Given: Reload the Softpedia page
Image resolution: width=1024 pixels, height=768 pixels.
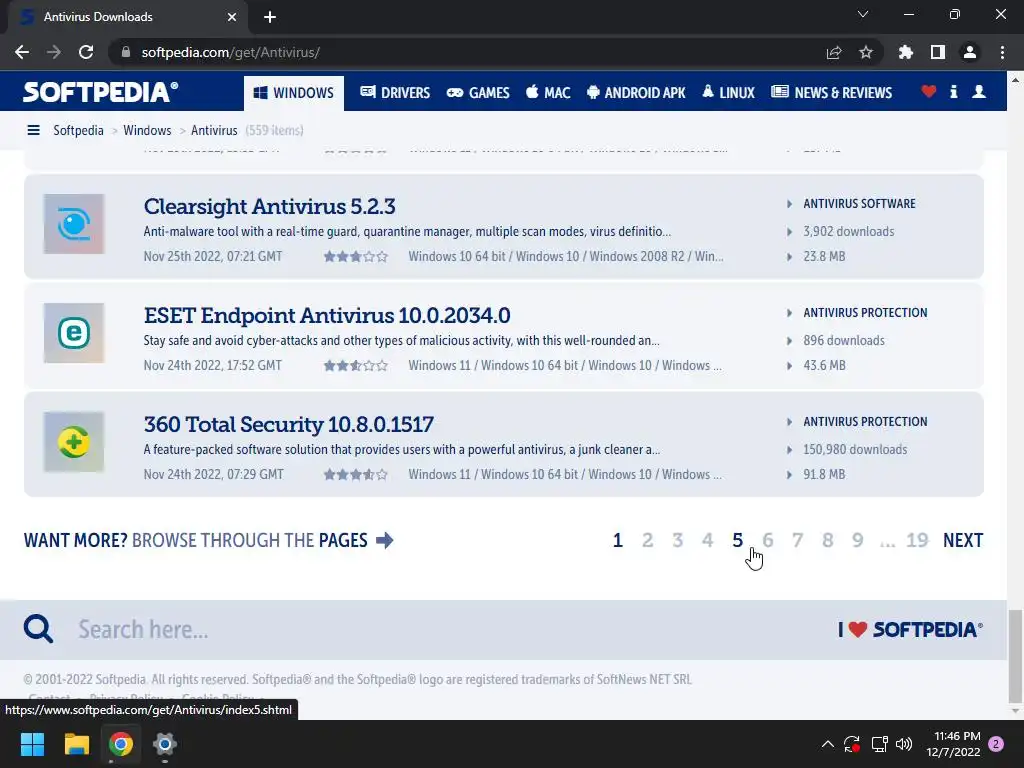Looking at the screenshot, I should tap(86, 52).
